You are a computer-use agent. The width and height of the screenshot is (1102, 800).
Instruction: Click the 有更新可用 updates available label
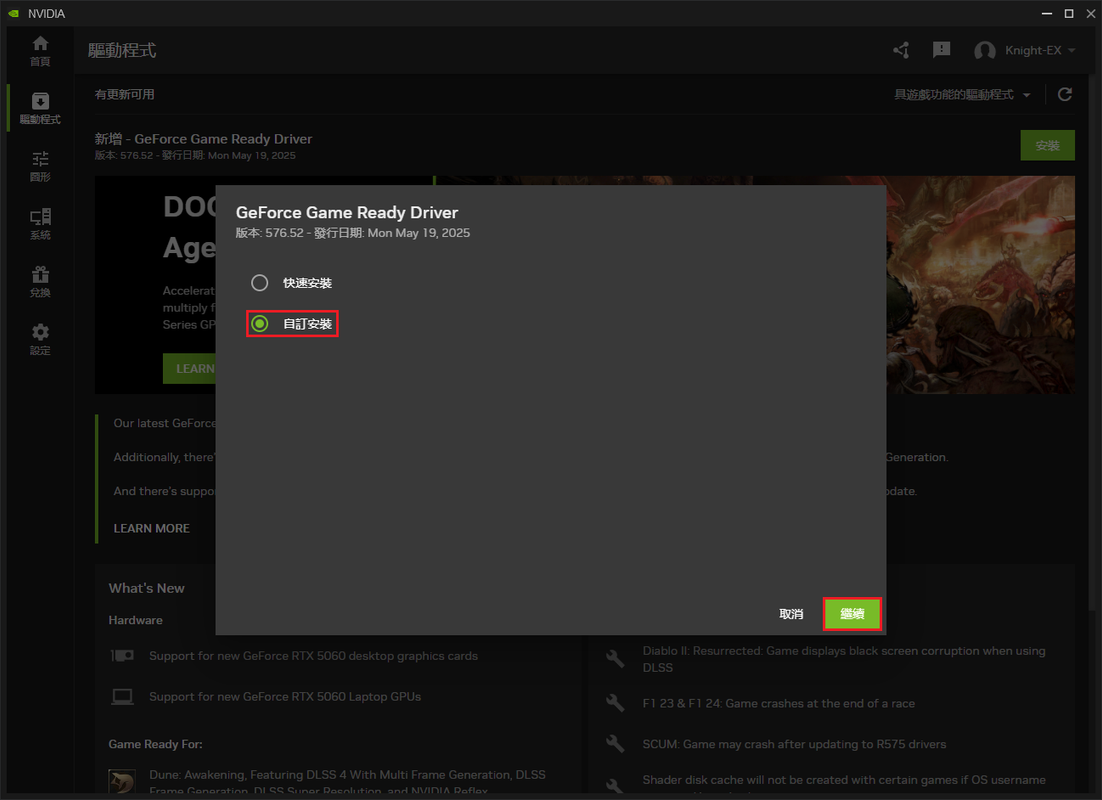pyautogui.click(x=124, y=94)
